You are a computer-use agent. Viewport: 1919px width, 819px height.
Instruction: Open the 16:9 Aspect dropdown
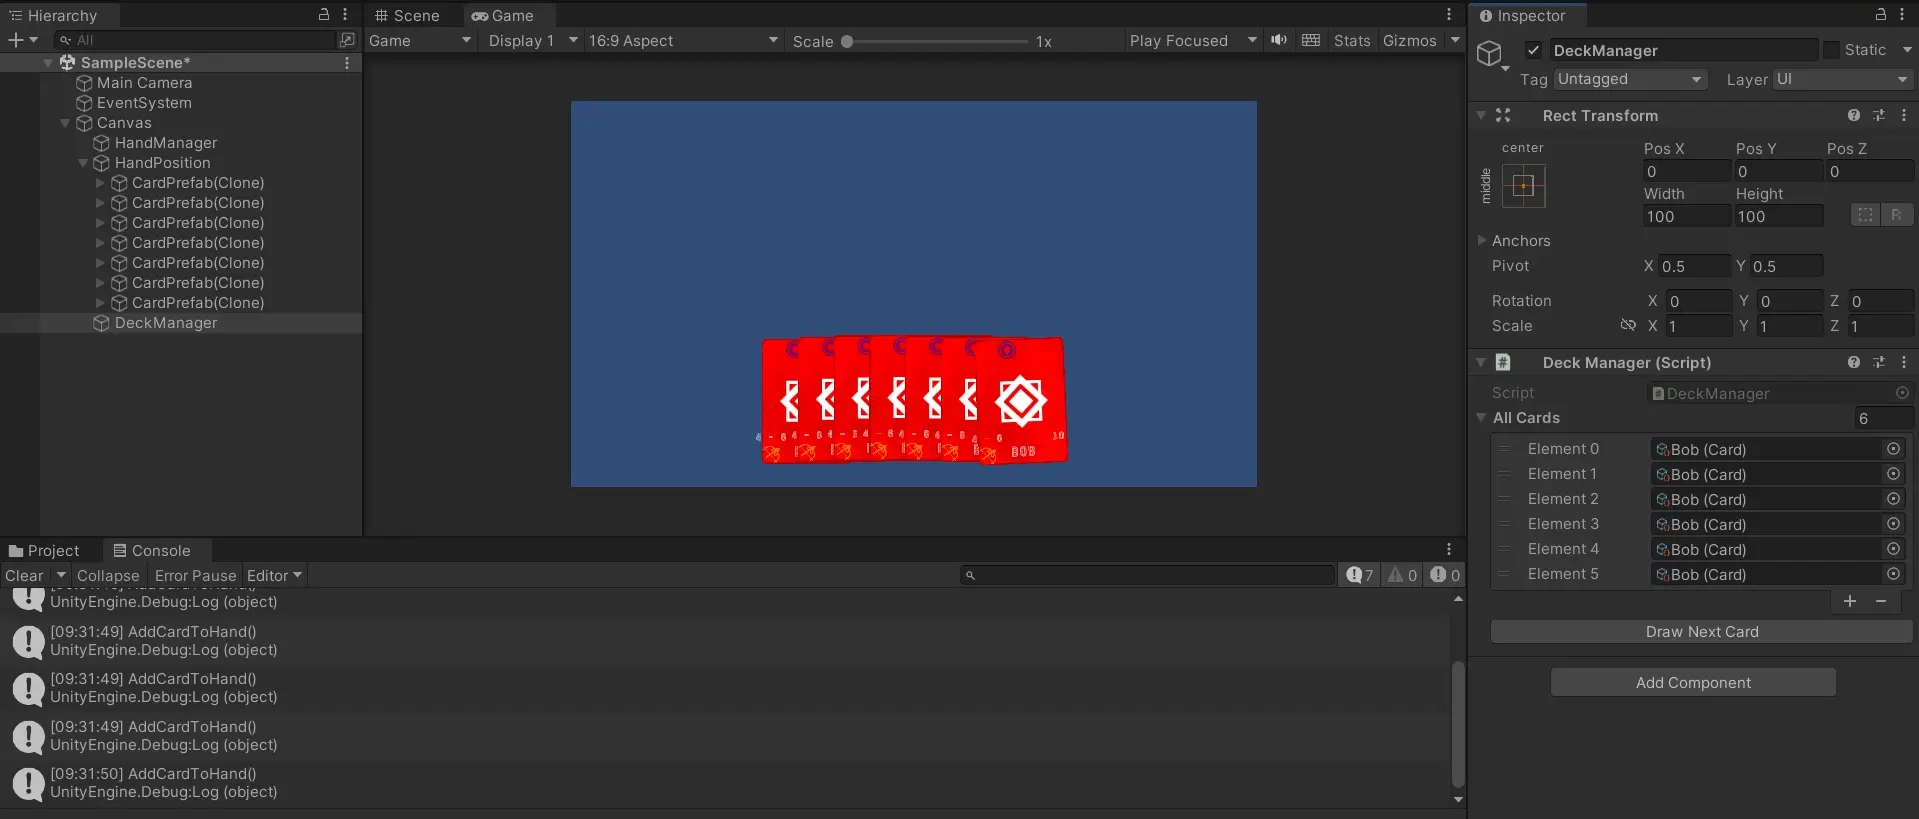(x=683, y=40)
